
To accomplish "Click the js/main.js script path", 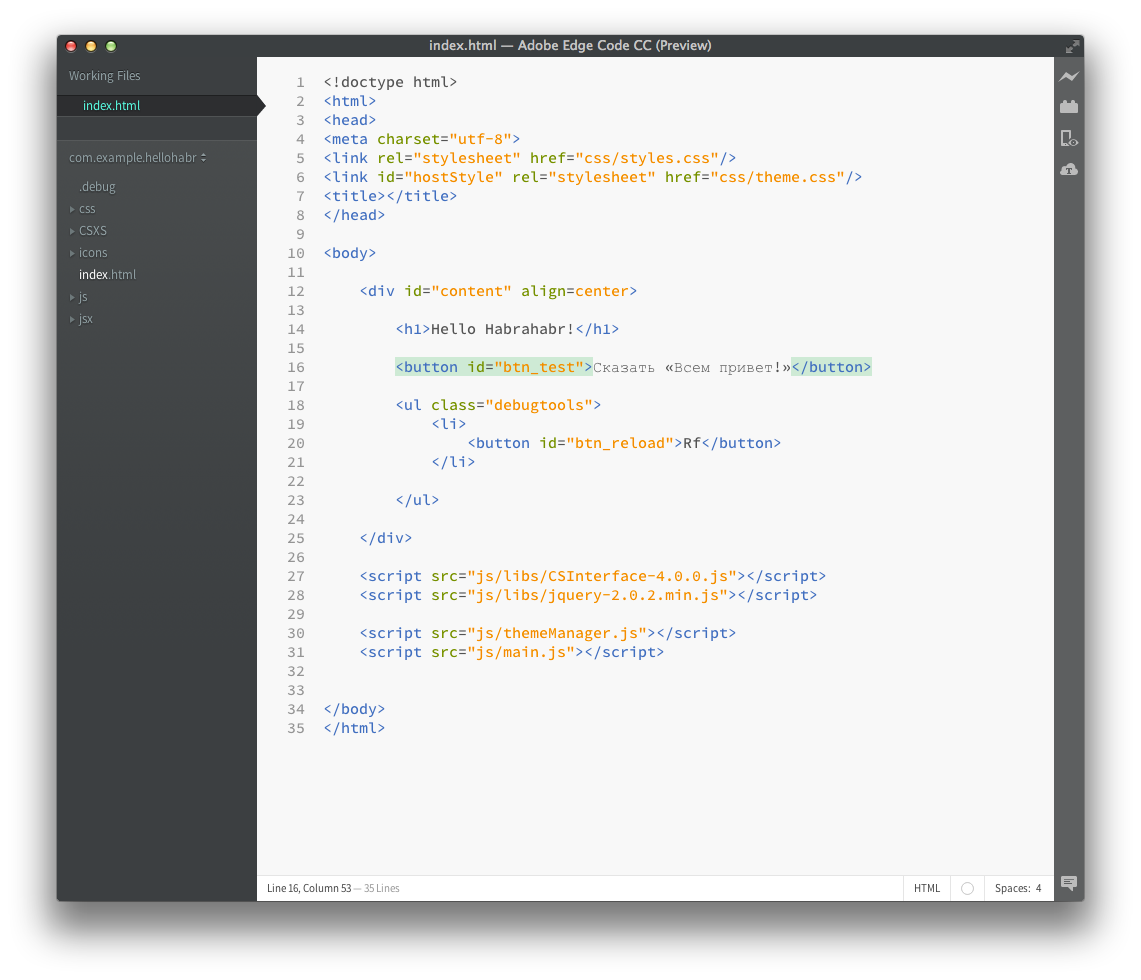I will 520,652.
